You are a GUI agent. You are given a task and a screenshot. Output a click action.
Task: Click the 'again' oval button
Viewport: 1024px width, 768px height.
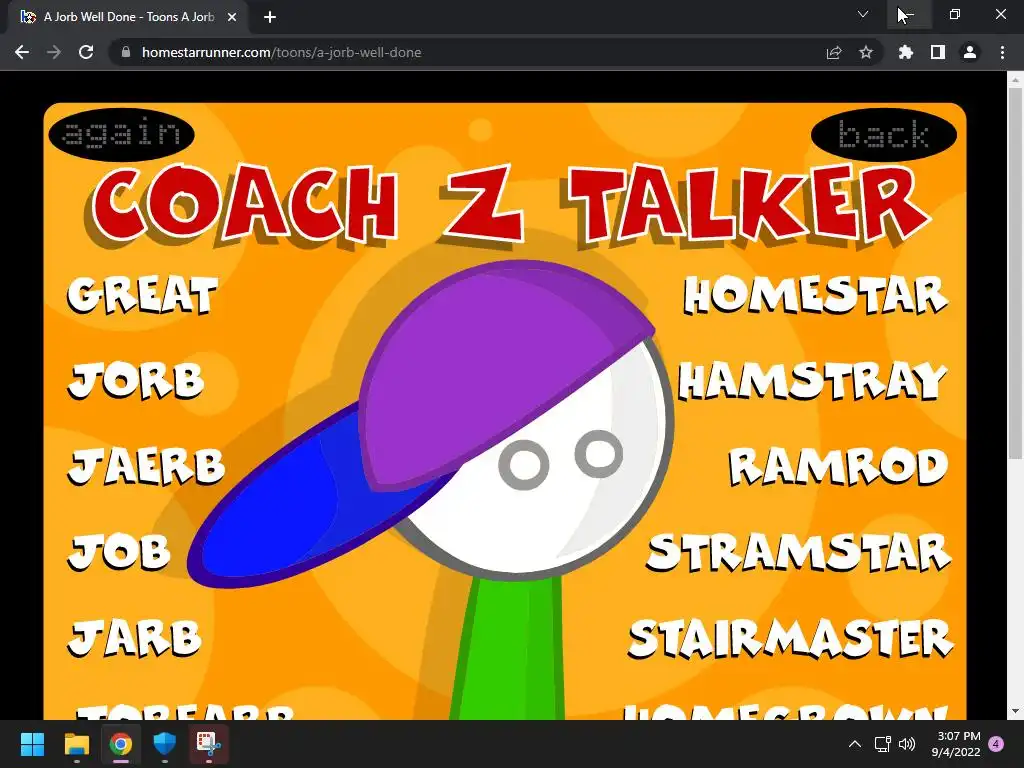pos(121,134)
